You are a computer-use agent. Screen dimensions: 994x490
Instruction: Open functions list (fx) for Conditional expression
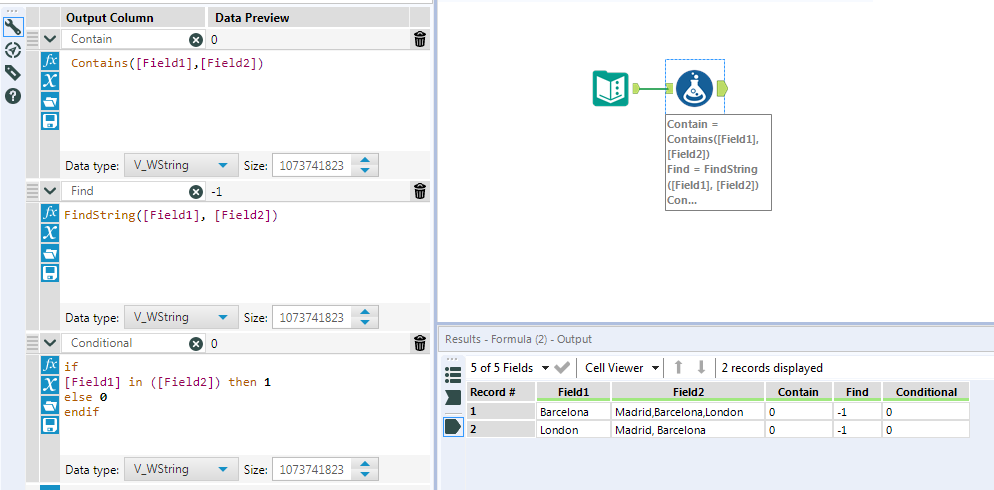coord(50,365)
